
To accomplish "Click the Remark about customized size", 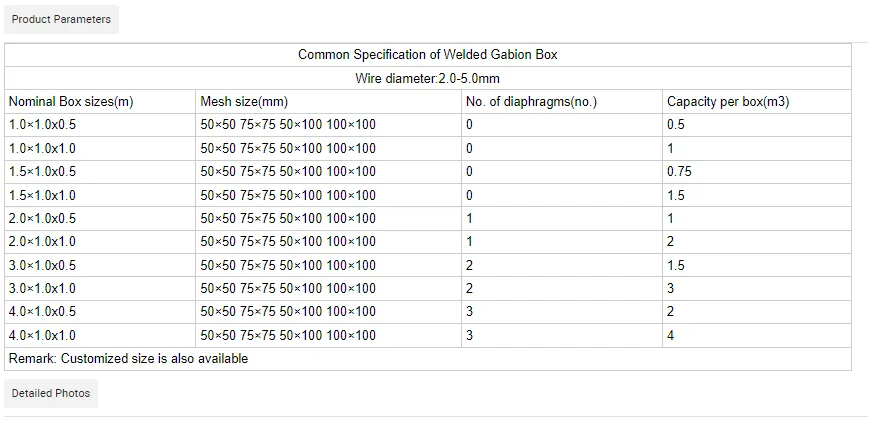I will pyautogui.click(x=128, y=359).
